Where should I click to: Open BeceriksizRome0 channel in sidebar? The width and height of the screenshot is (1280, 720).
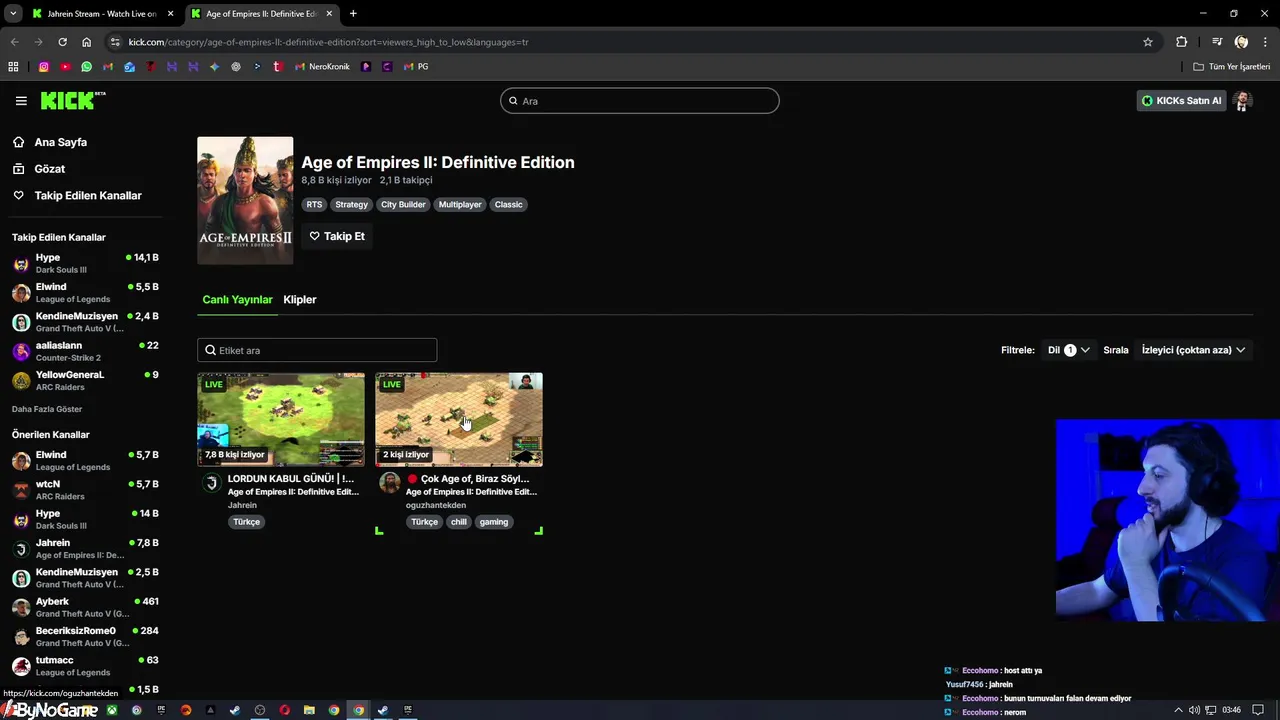coord(85,636)
